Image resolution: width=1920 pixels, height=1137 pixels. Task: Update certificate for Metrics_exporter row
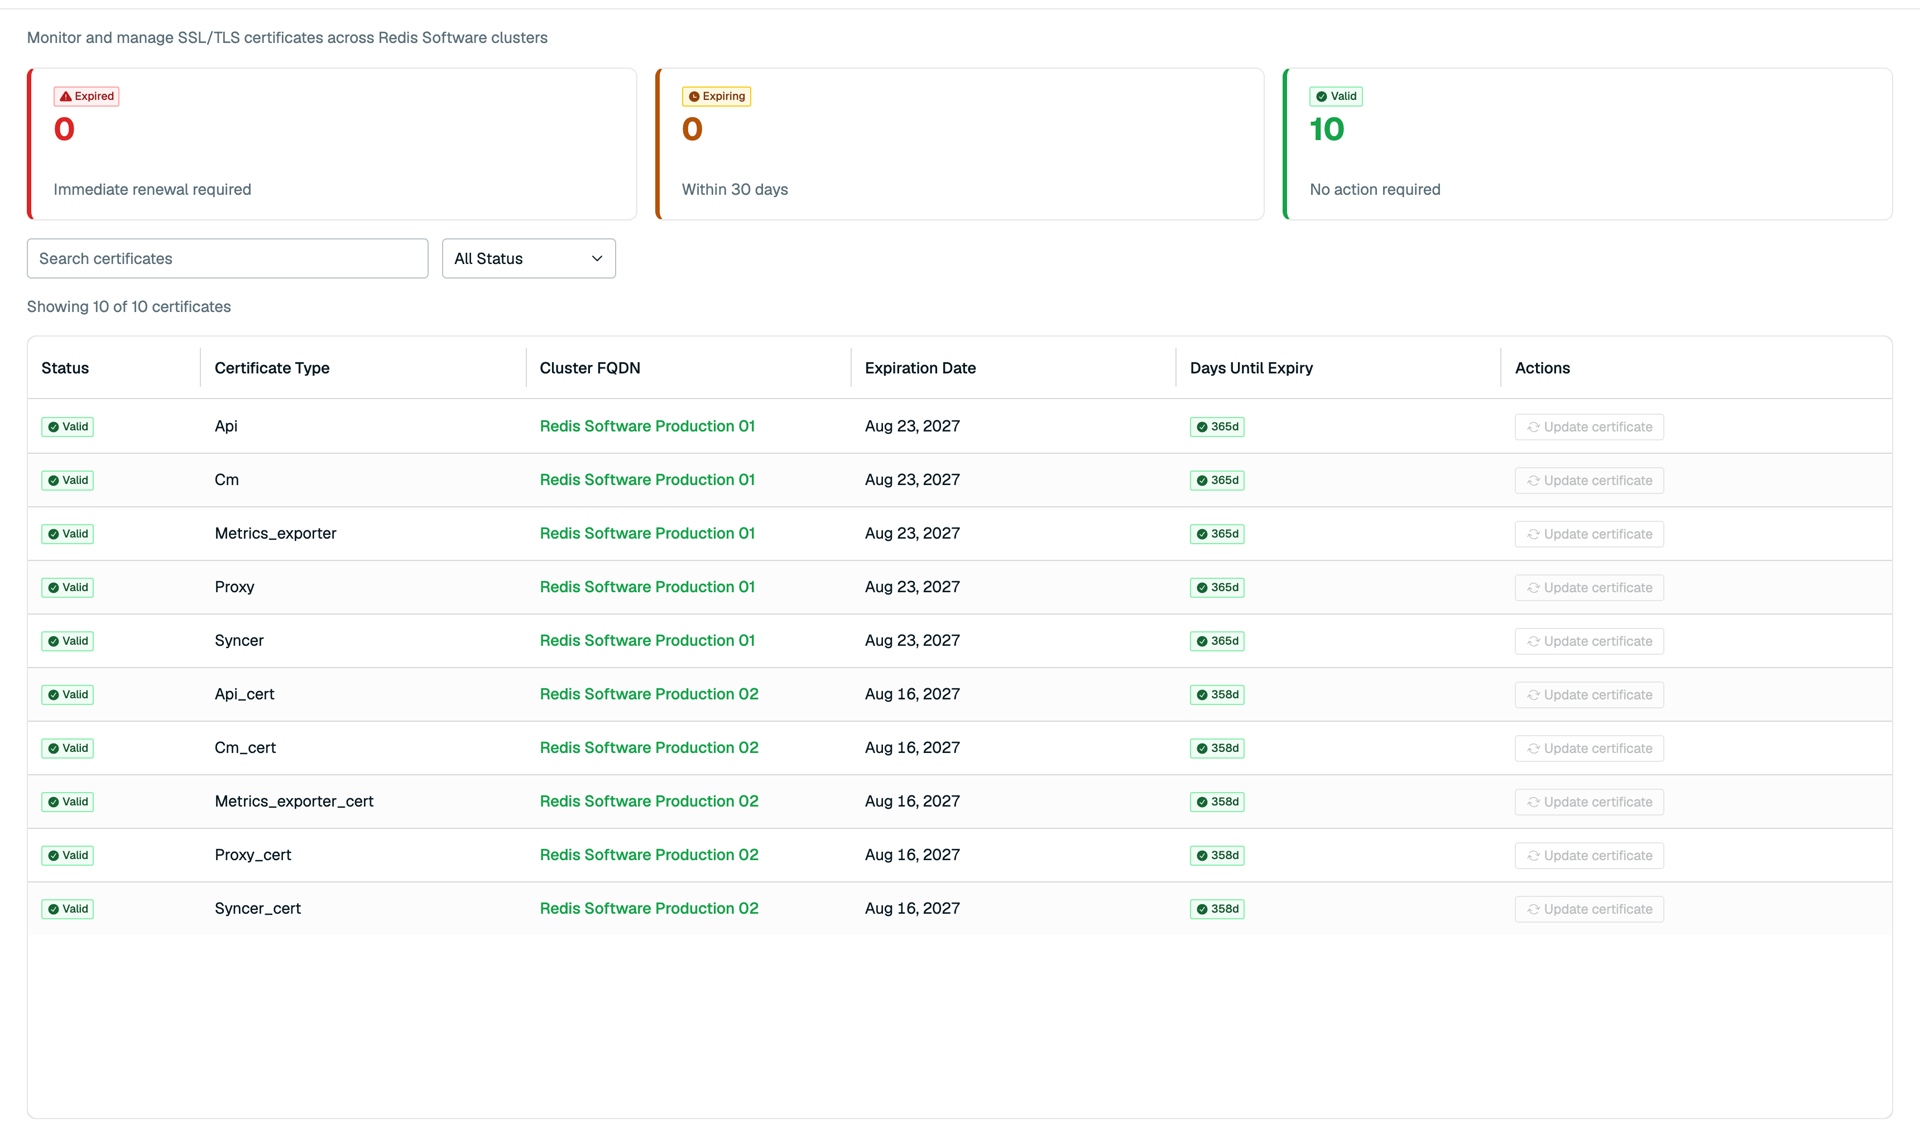coord(1589,534)
